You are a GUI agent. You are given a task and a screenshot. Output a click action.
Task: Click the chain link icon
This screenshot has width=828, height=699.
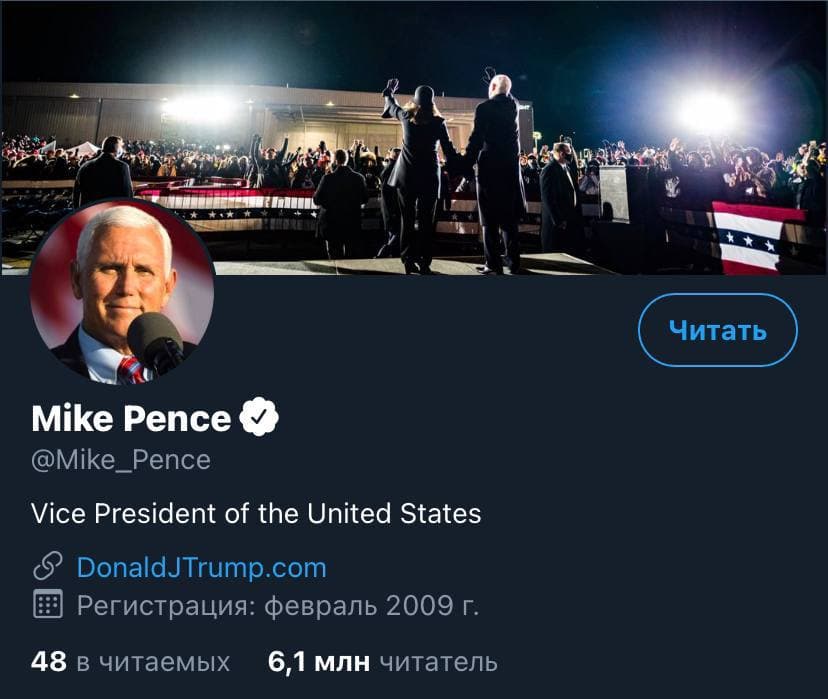click(48, 568)
